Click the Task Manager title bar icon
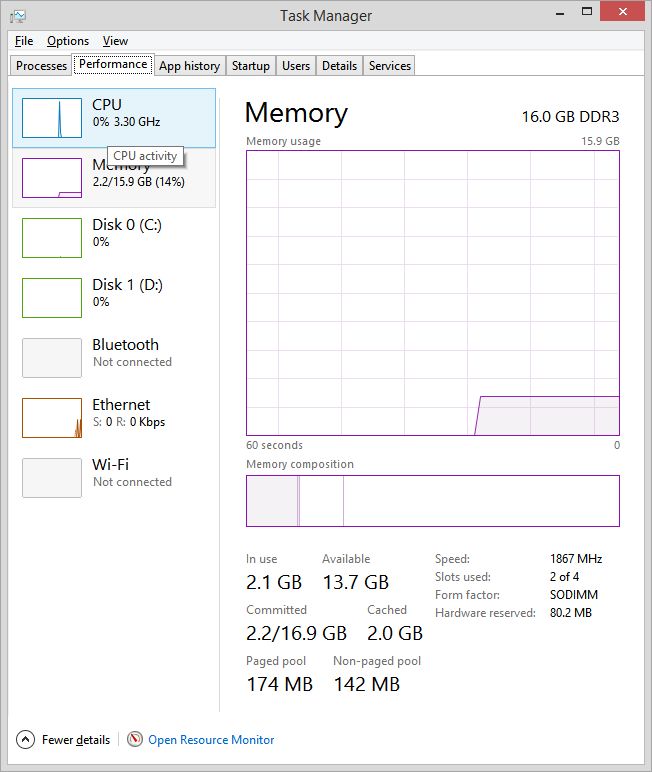This screenshot has height=772, width=652. pyautogui.click(x=19, y=16)
